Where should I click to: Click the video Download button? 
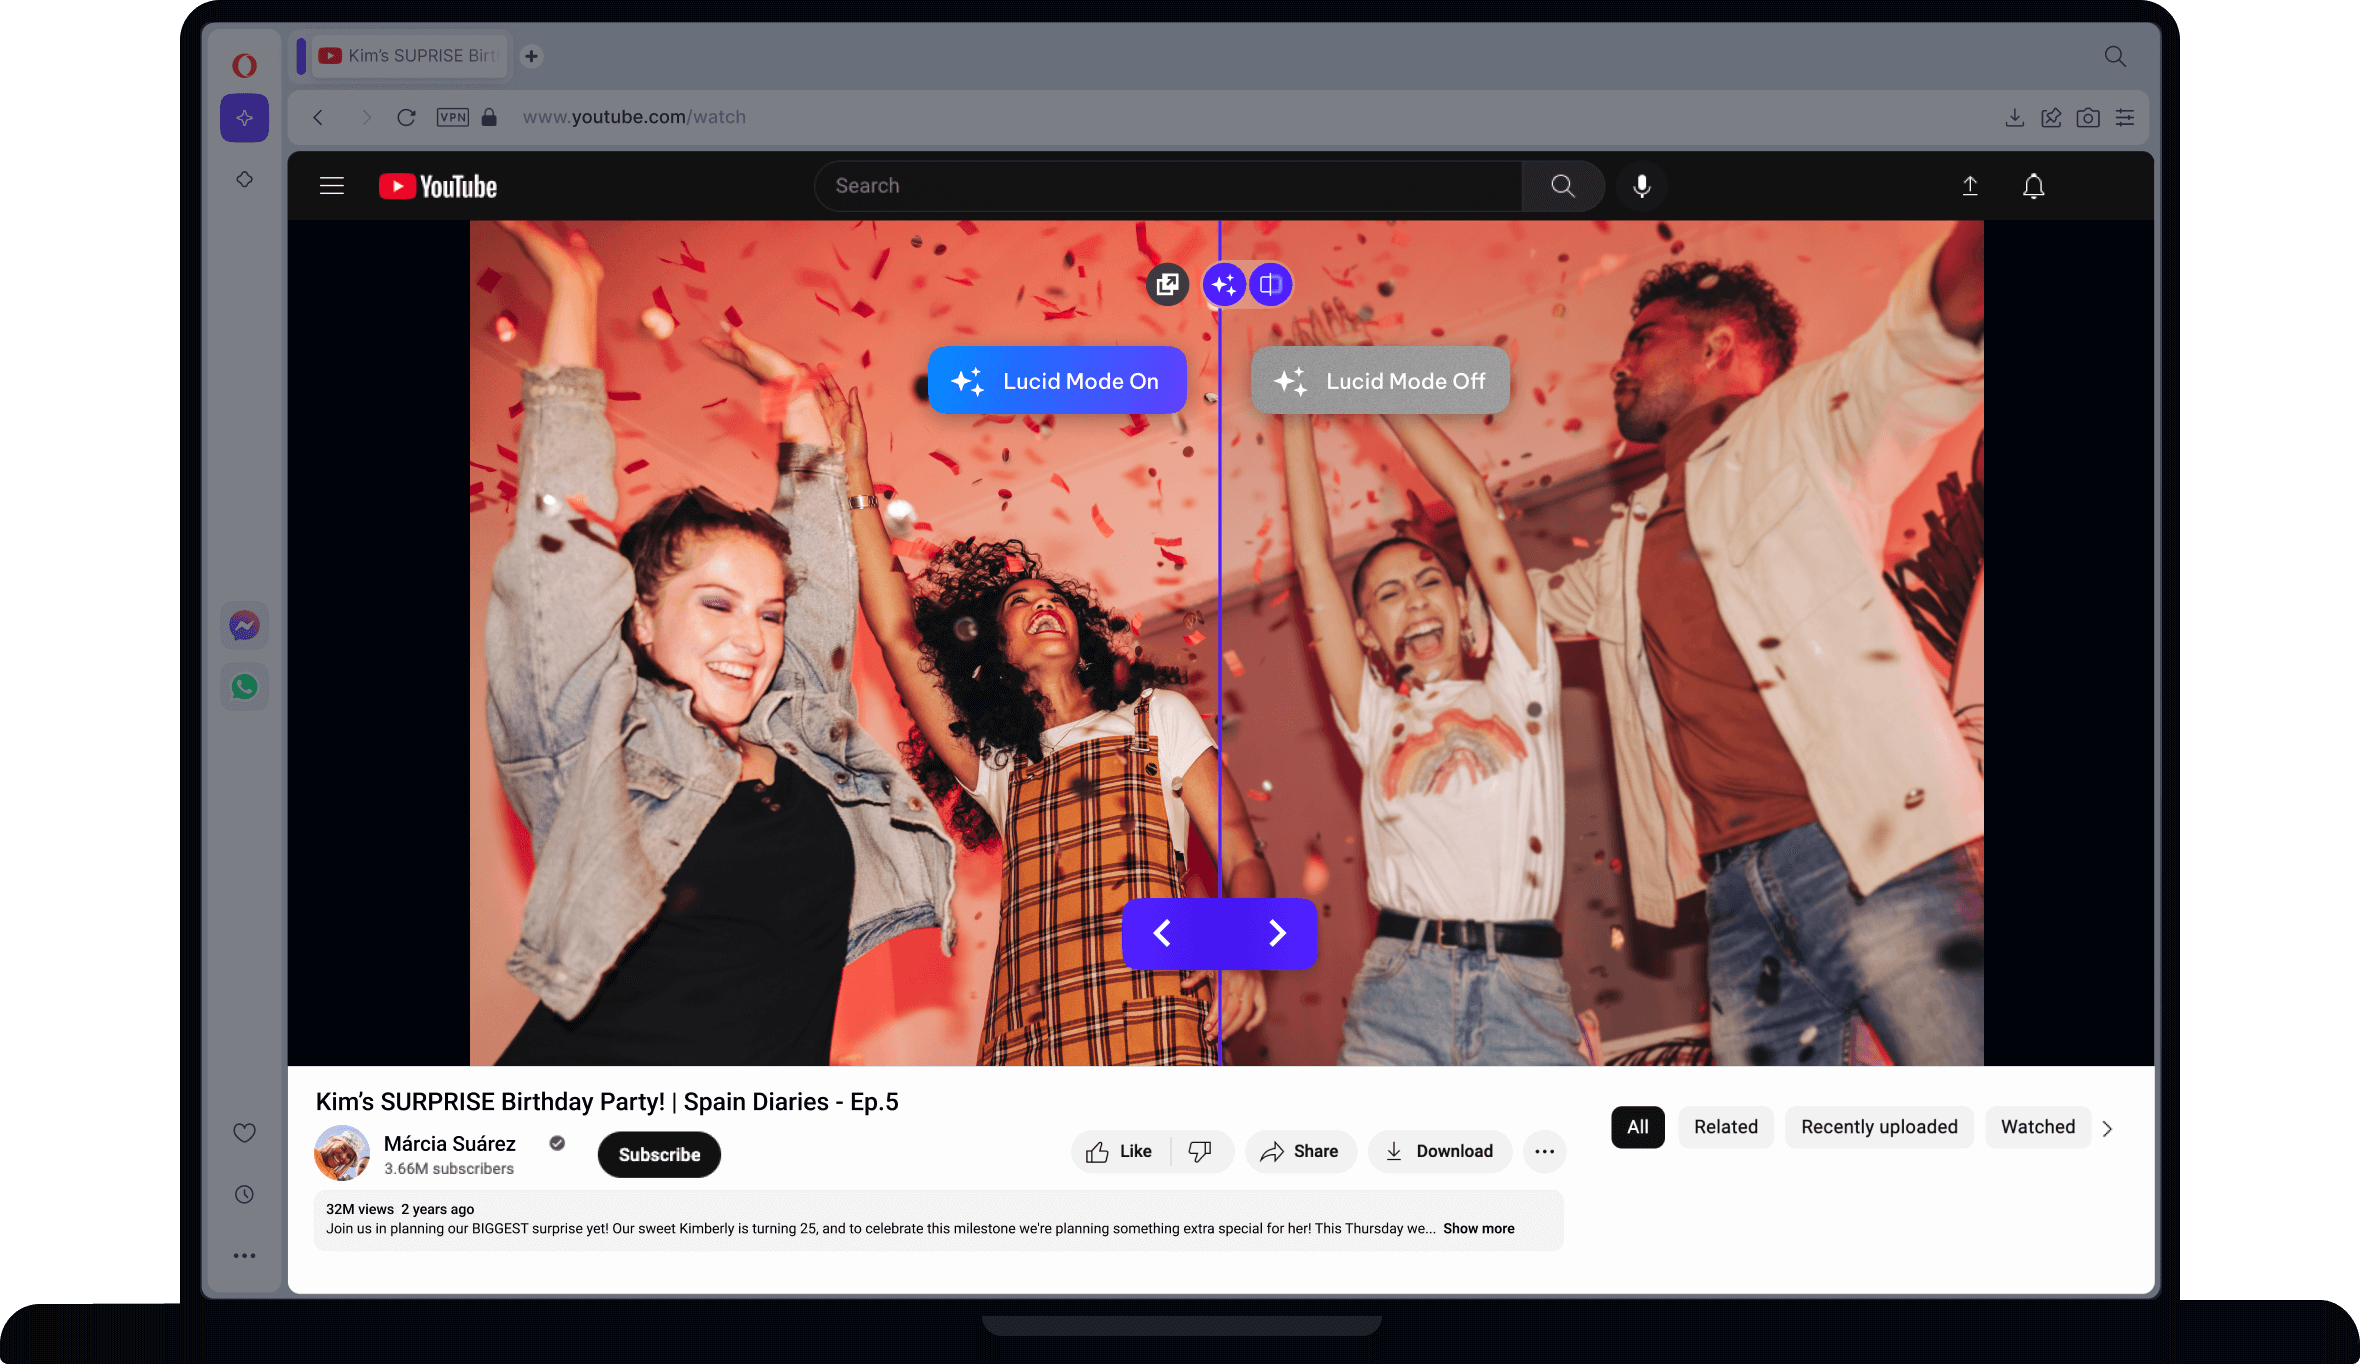coord(1440,1152)
